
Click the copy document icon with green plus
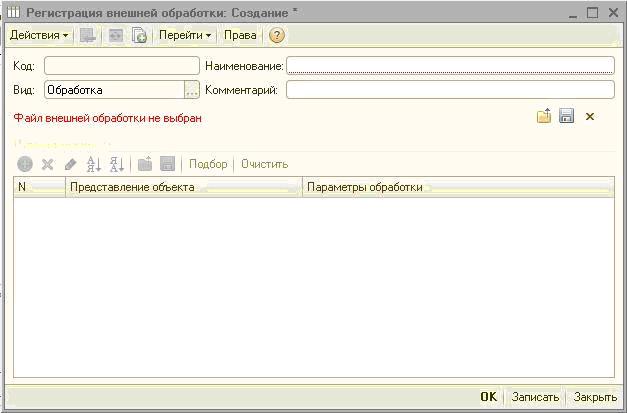click(x=140, y=35)
